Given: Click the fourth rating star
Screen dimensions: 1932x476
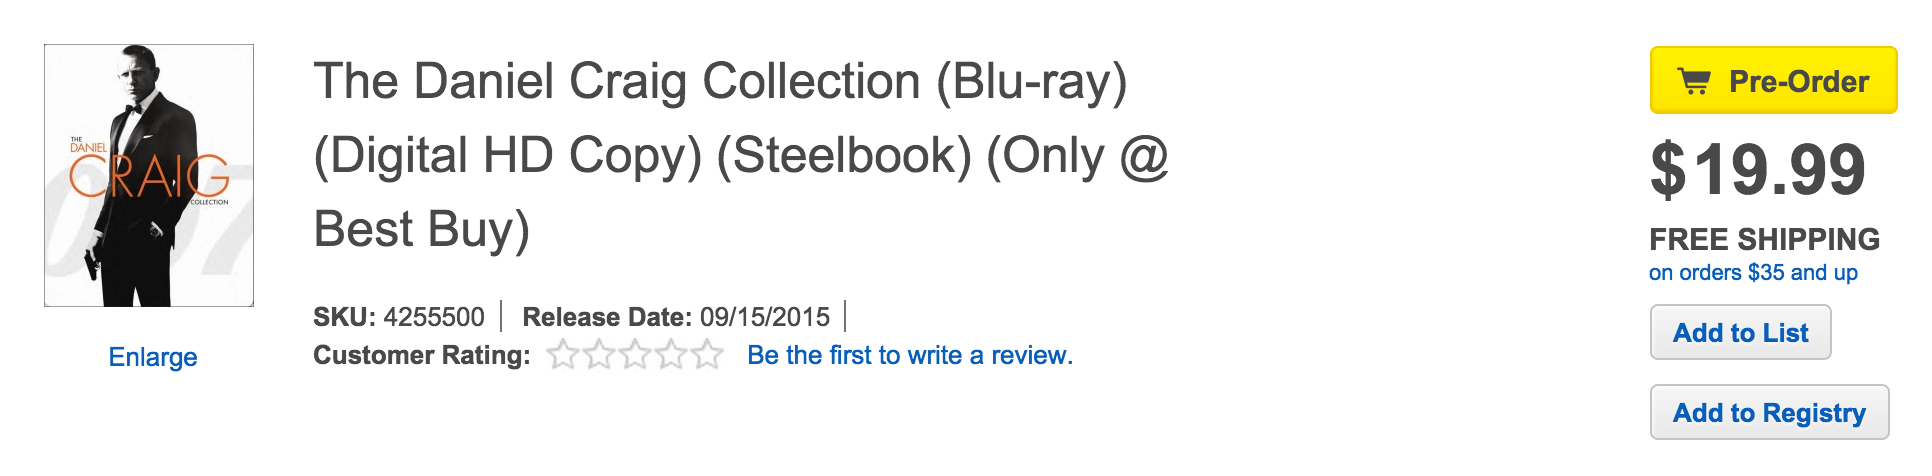Looking at the screenshot, I should coord(671,355).
